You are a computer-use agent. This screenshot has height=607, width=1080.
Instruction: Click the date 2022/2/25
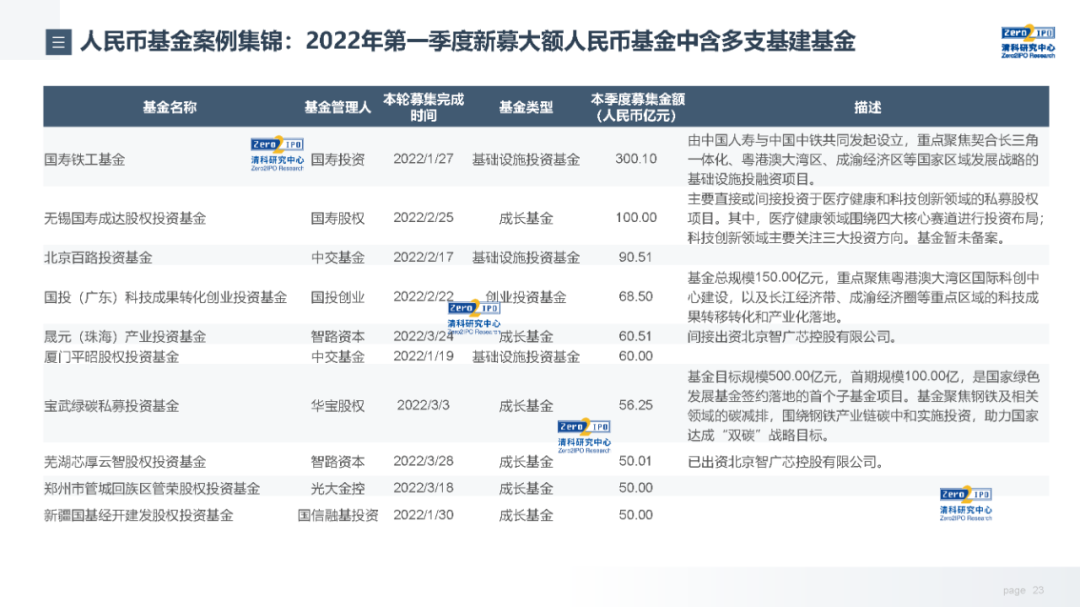[424, 218]
